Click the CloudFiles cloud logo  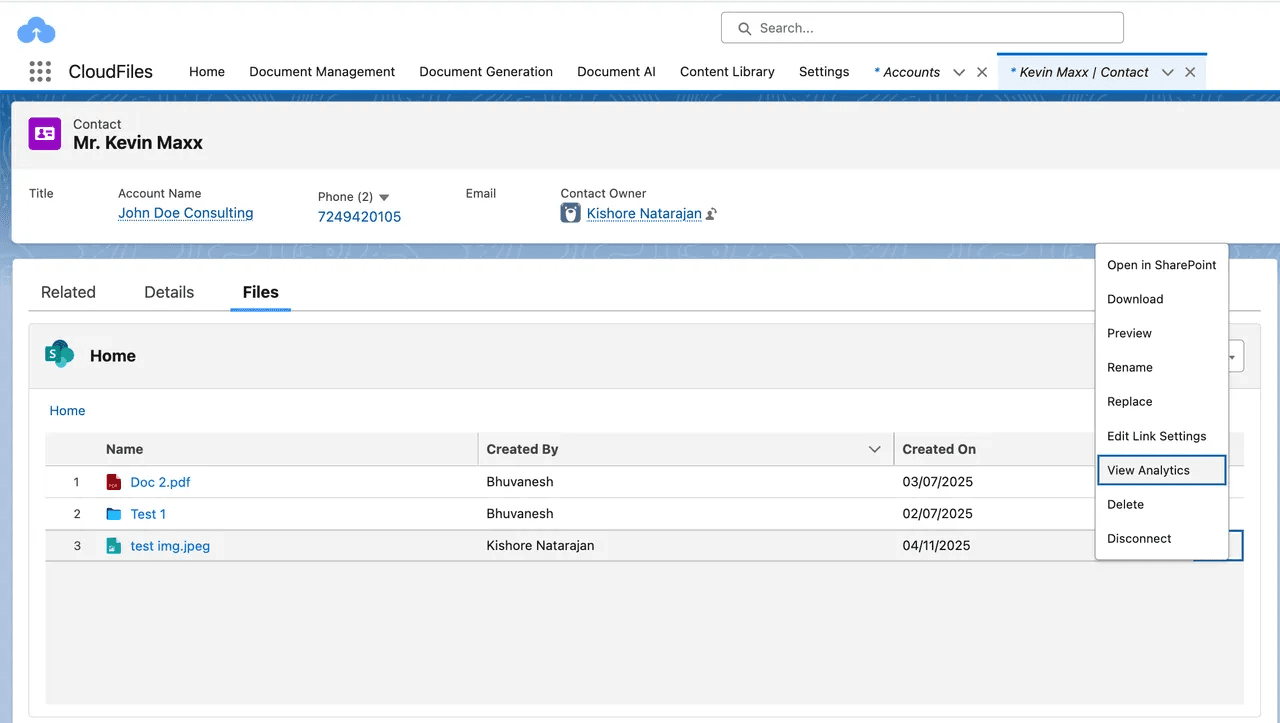pos(36,29)
